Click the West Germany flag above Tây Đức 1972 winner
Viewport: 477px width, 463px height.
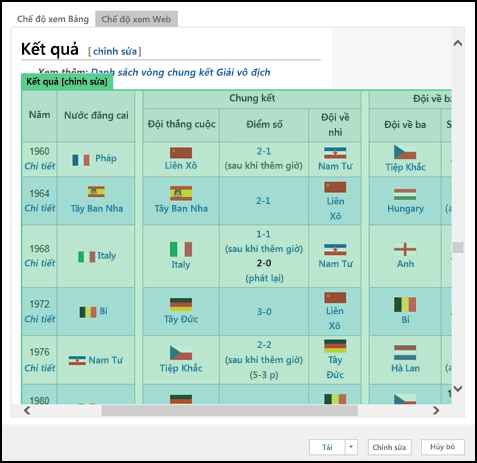click(x=181, y=305)
